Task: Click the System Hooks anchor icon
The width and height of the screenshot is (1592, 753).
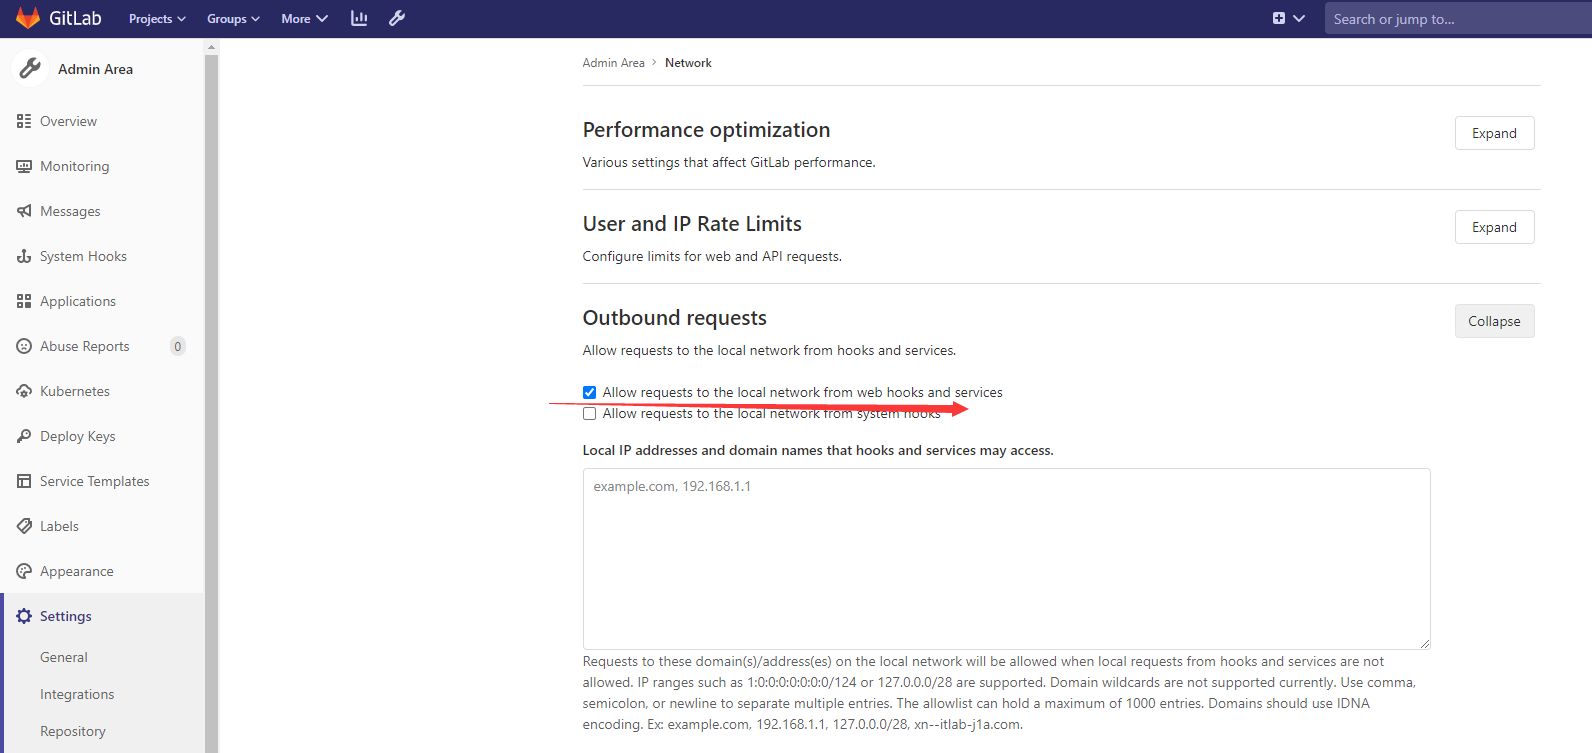Action: (x=24, y=256)
